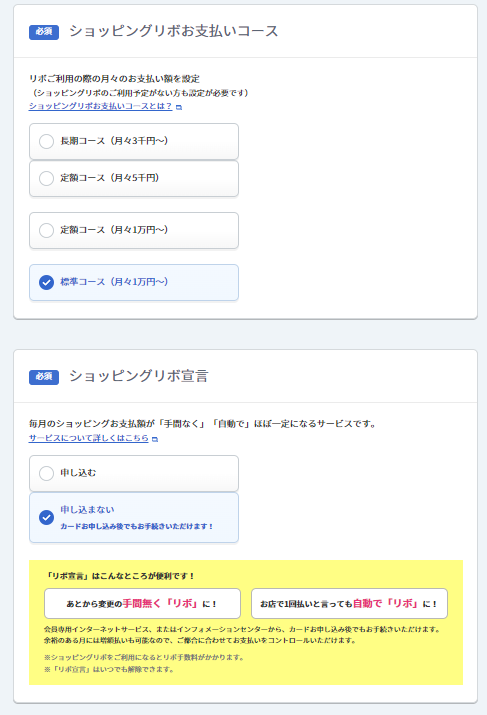Select the 長期コース (月々3千円〜) radio option
This screenshot has height=715, width=487.
(134, 141)
